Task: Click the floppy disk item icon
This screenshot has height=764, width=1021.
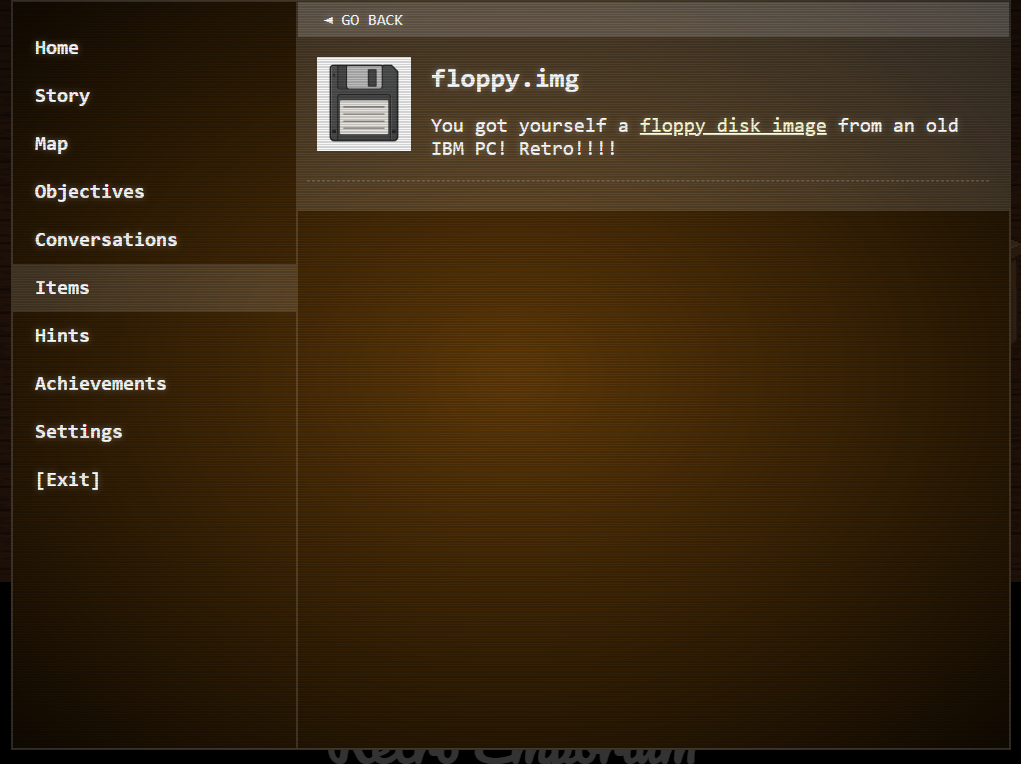Action: (363, 104)
